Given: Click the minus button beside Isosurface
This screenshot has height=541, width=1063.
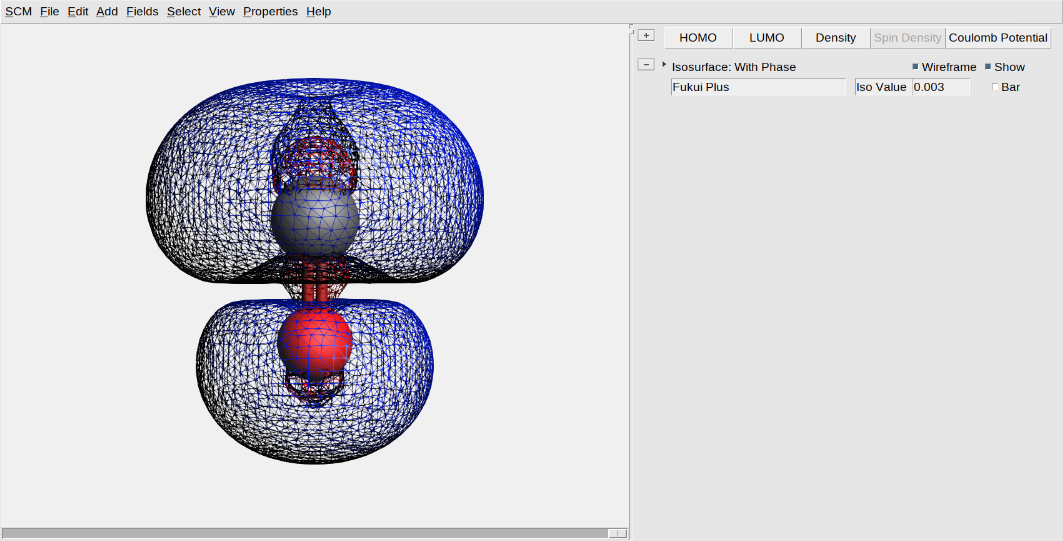Looking at the screenshot, I should pyautogui.click(x=646, y=65).
